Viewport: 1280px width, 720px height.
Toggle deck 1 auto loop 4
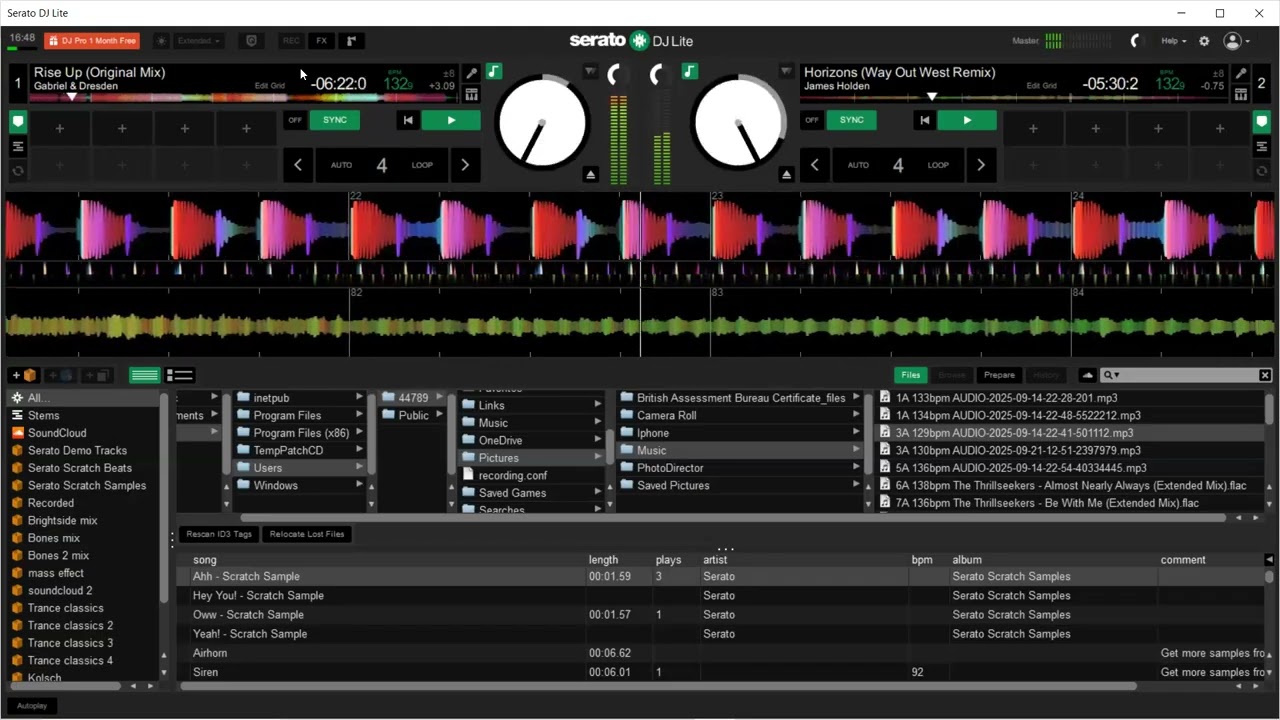[381, 165]
